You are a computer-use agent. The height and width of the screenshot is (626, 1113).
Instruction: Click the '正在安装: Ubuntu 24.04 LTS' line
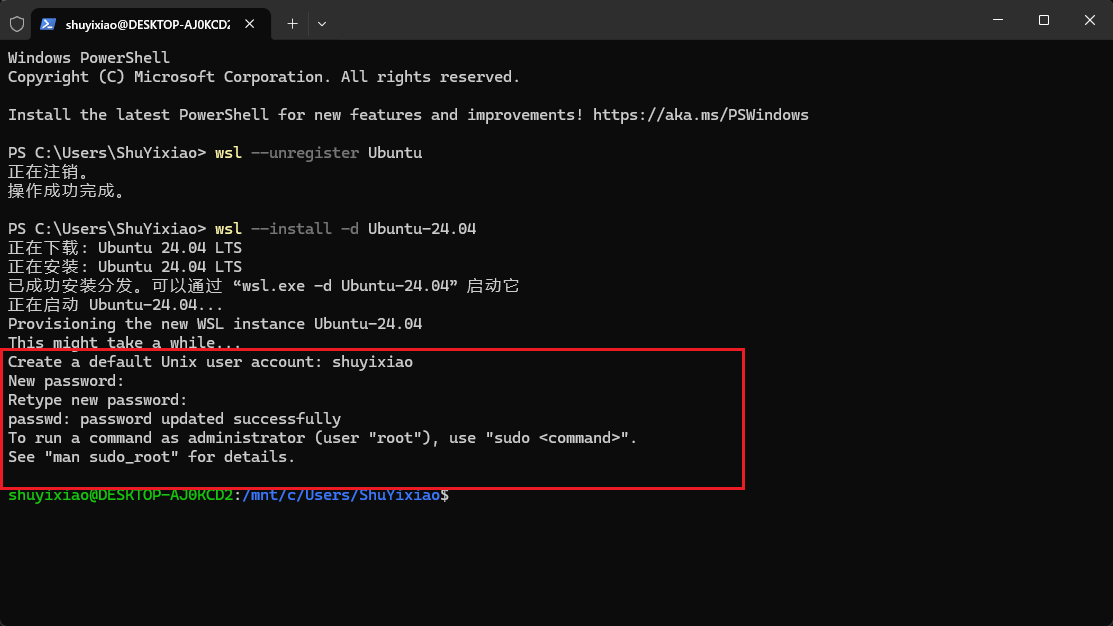(x=125, y=267)
